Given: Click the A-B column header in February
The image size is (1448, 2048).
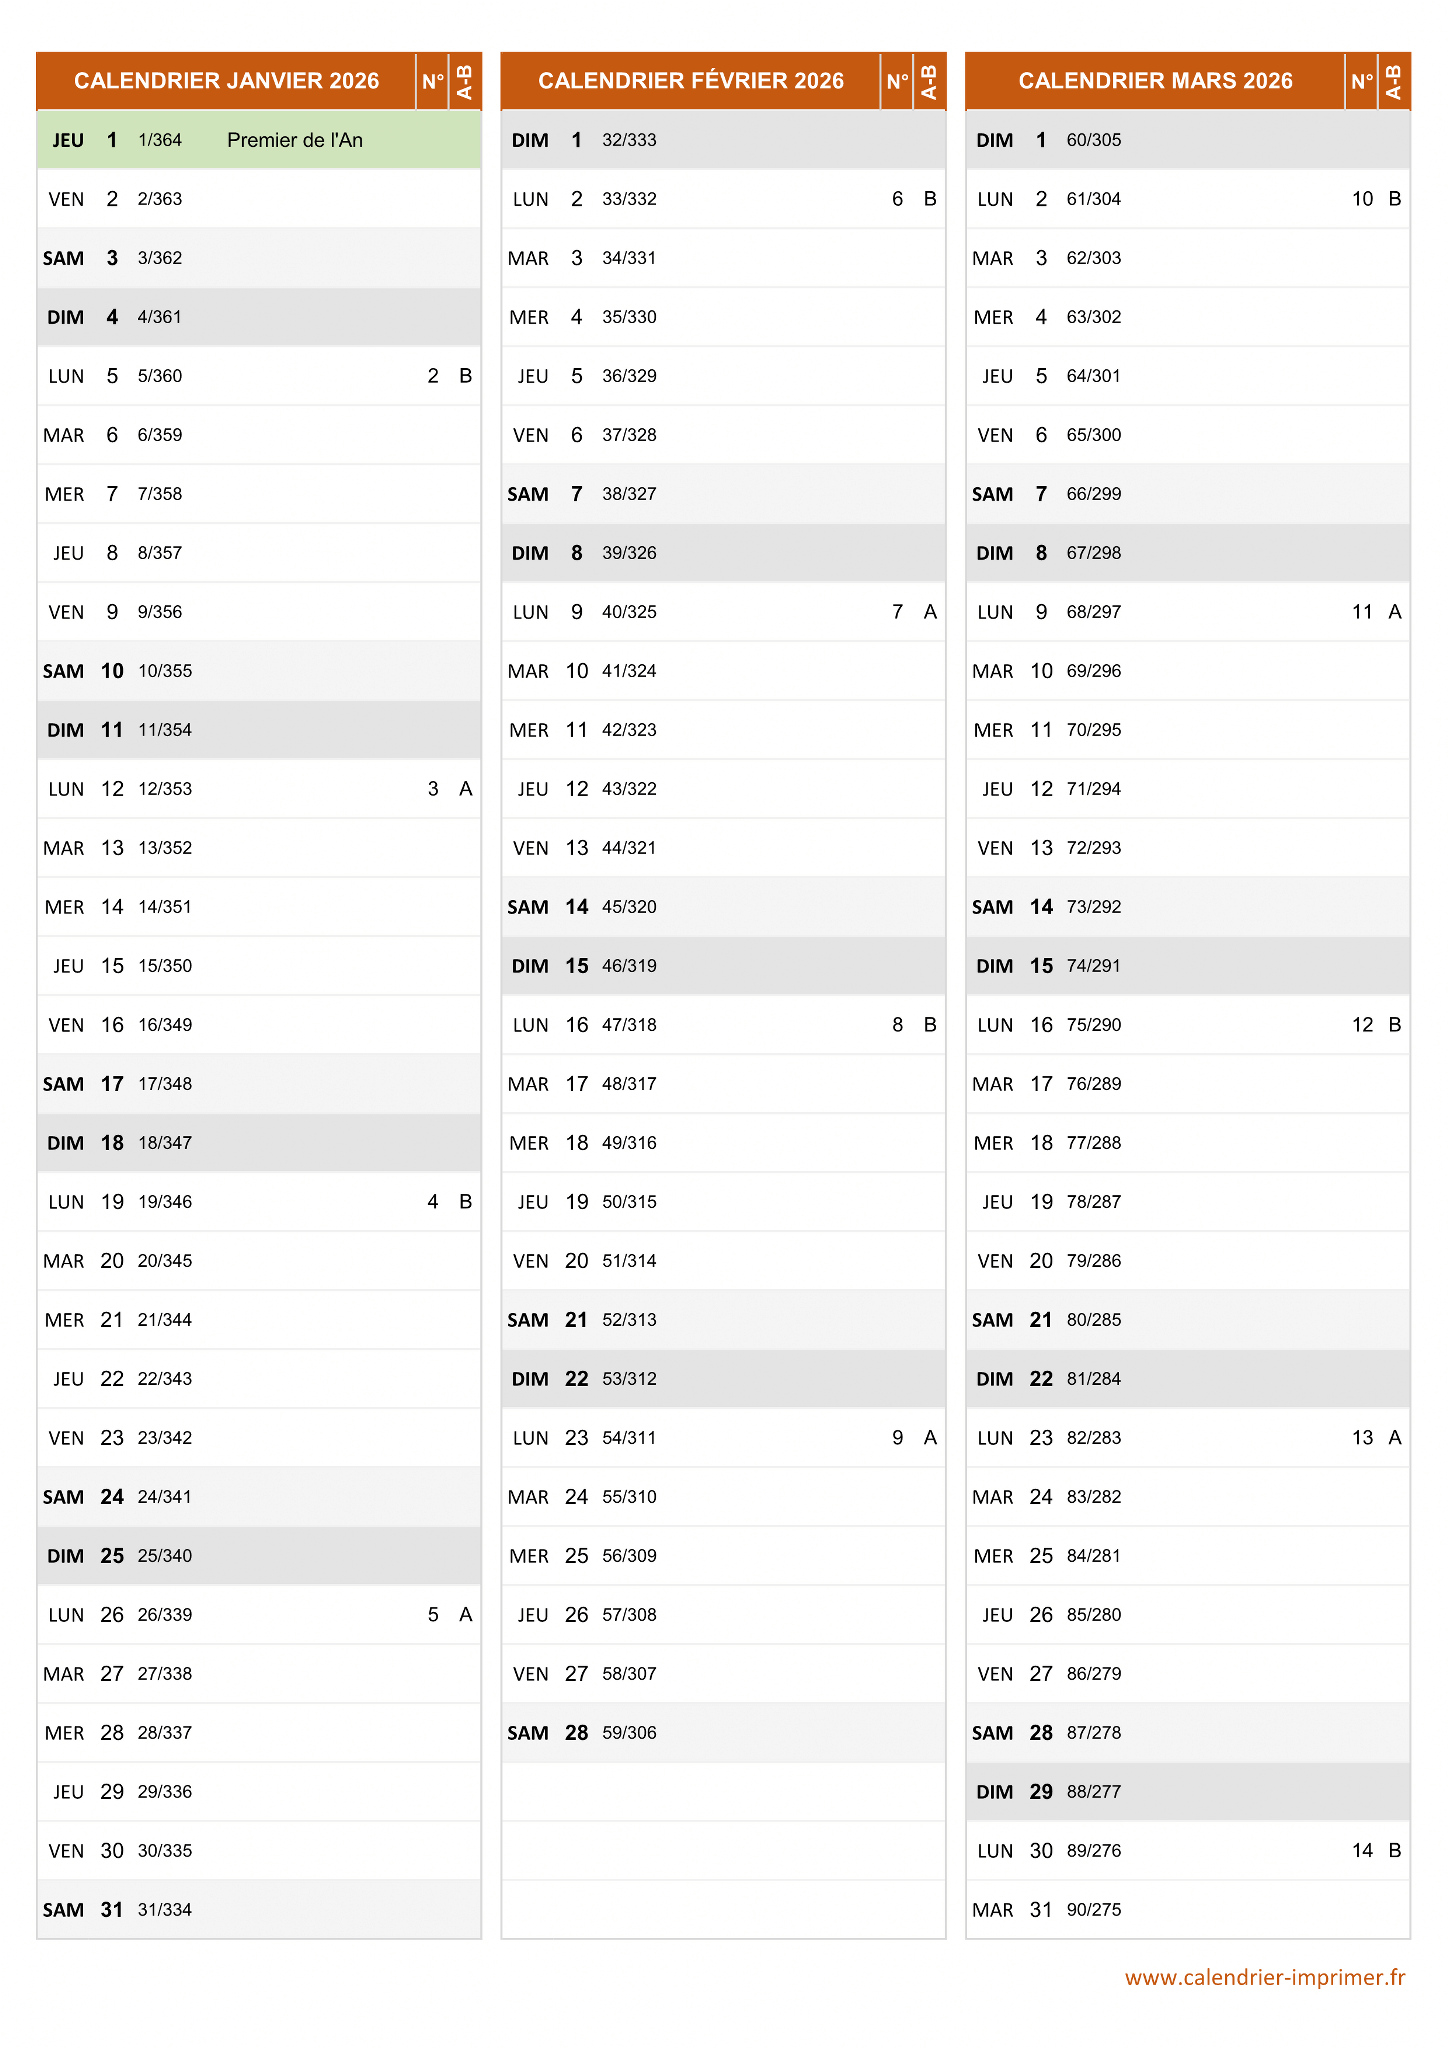Looking at the screenshot, I should 930,81.
